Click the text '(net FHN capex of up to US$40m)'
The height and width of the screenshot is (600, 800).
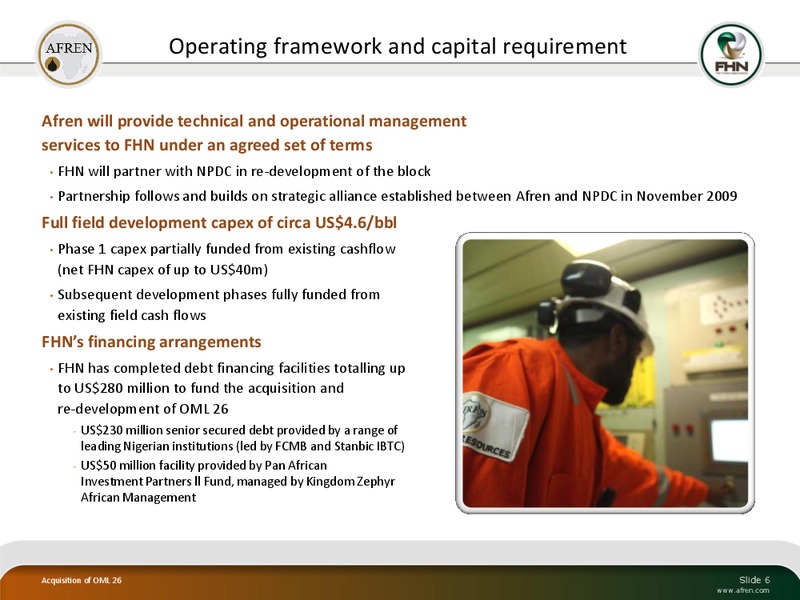(162, 269)
